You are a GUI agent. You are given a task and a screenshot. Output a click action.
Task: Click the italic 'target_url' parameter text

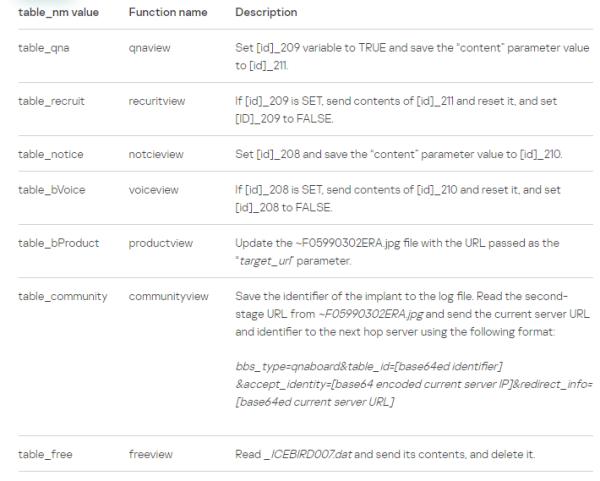(266, 261)
